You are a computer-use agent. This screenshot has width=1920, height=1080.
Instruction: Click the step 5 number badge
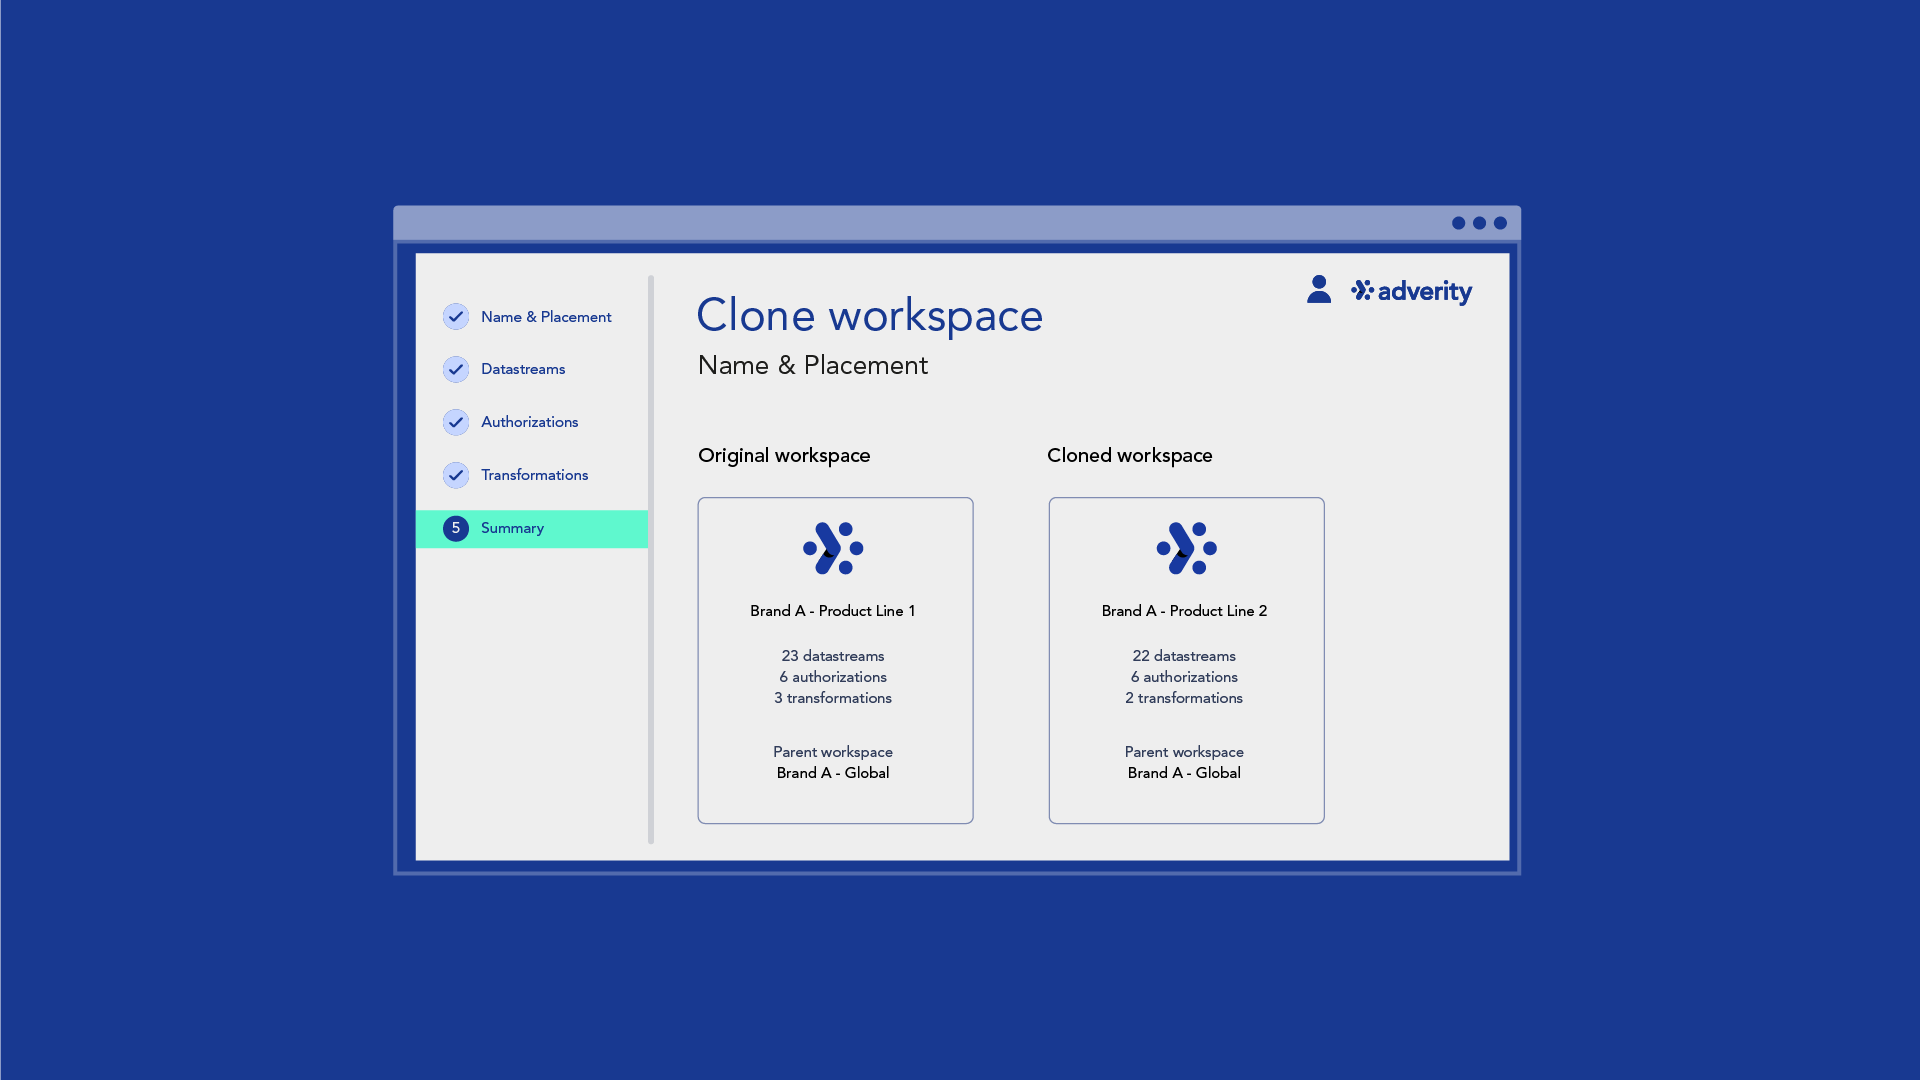(x=456, y=528)
